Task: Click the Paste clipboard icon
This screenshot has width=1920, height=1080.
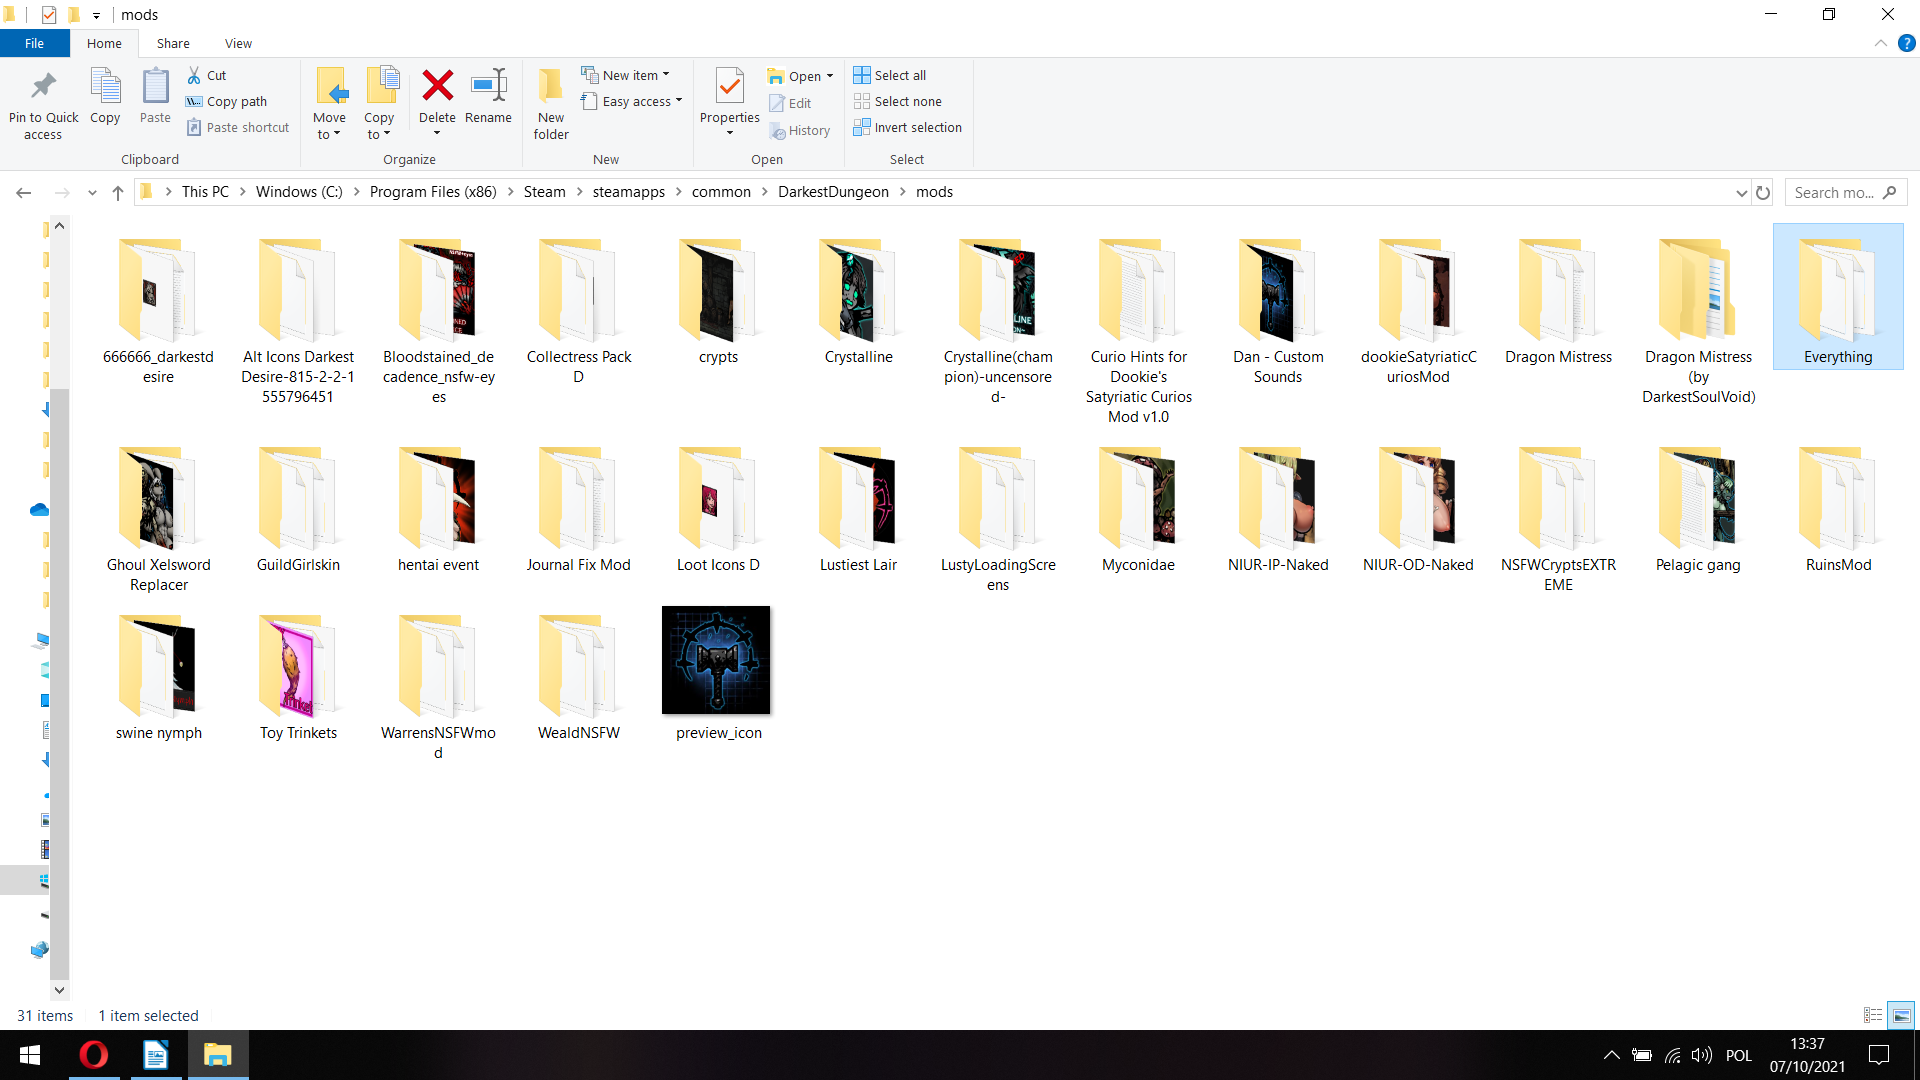Action: (155, 96)
